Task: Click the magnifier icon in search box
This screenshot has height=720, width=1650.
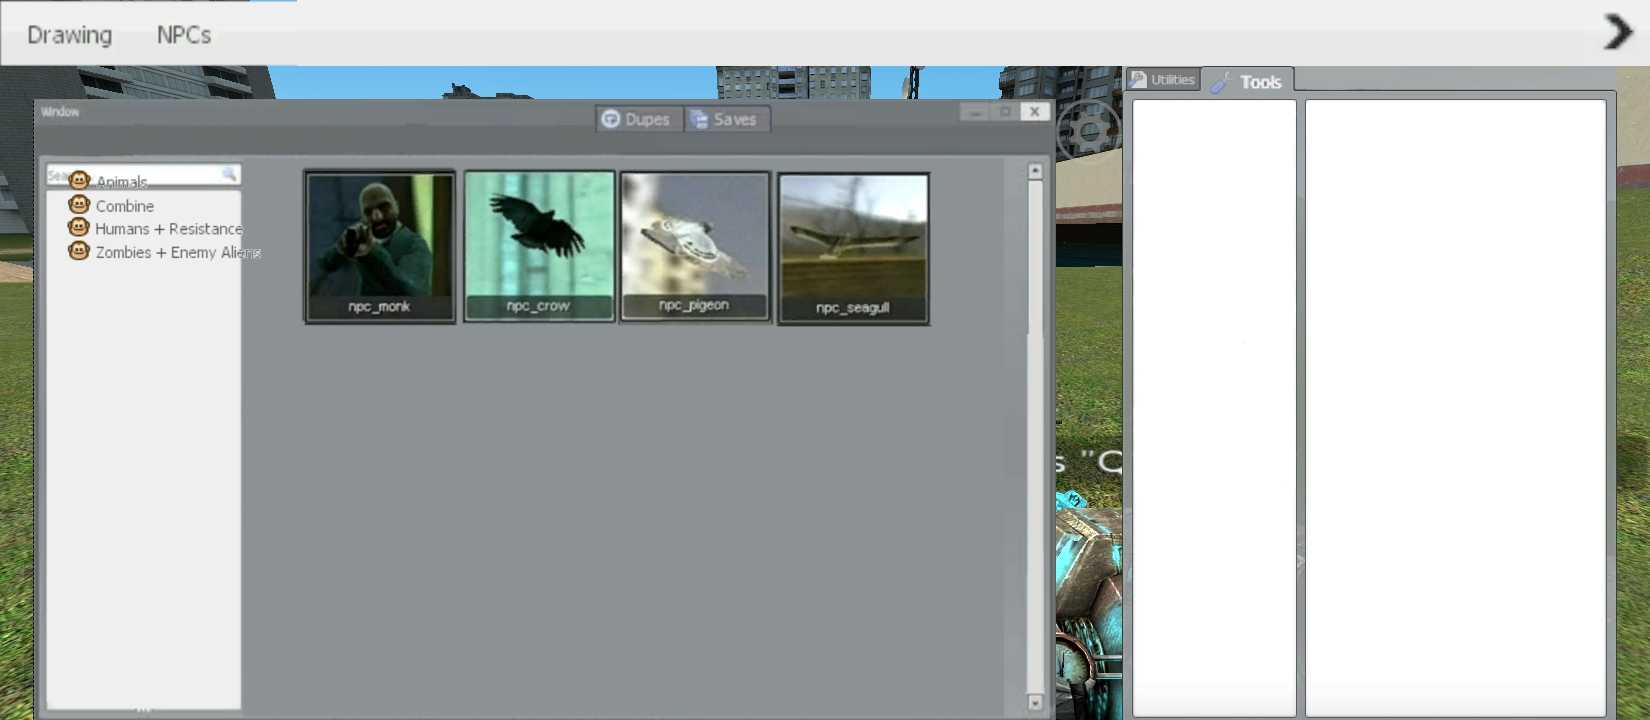Action: (229, 175)
